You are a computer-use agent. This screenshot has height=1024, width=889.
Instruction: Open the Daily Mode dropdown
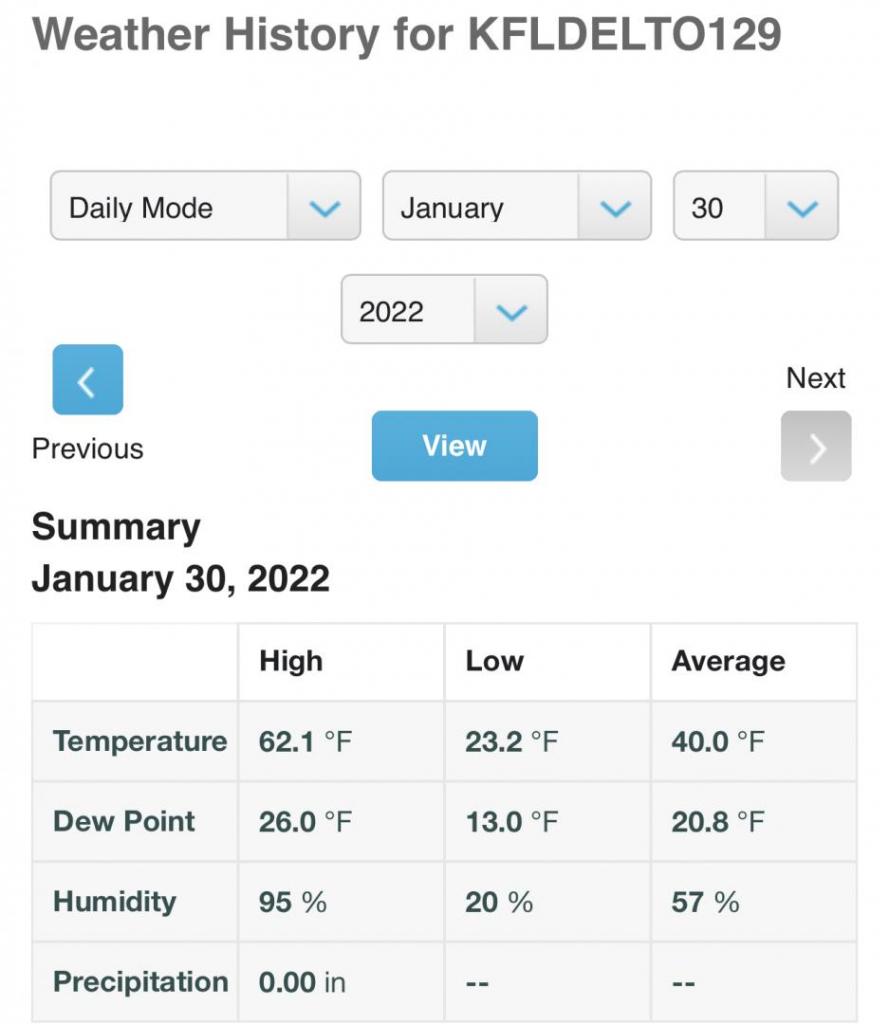tap(205, 206)
